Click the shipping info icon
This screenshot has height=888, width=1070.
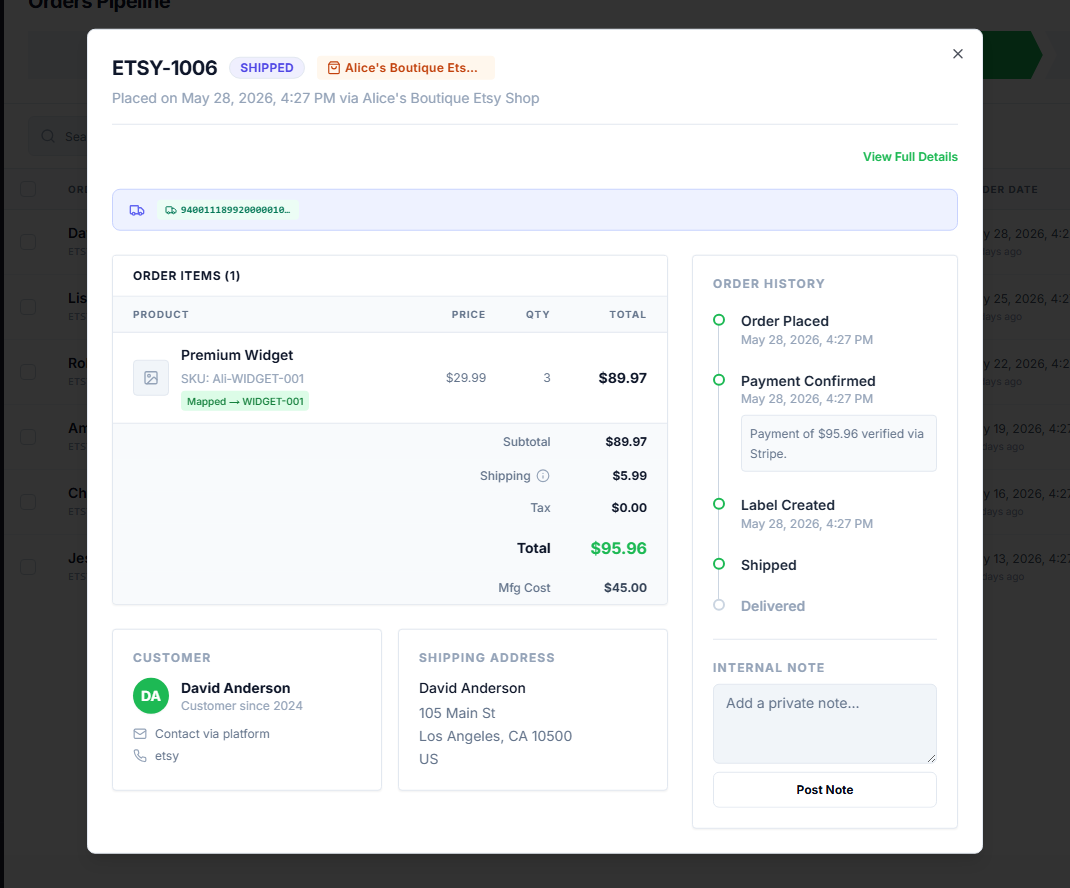pyautogui.click(x=543, y=476)
